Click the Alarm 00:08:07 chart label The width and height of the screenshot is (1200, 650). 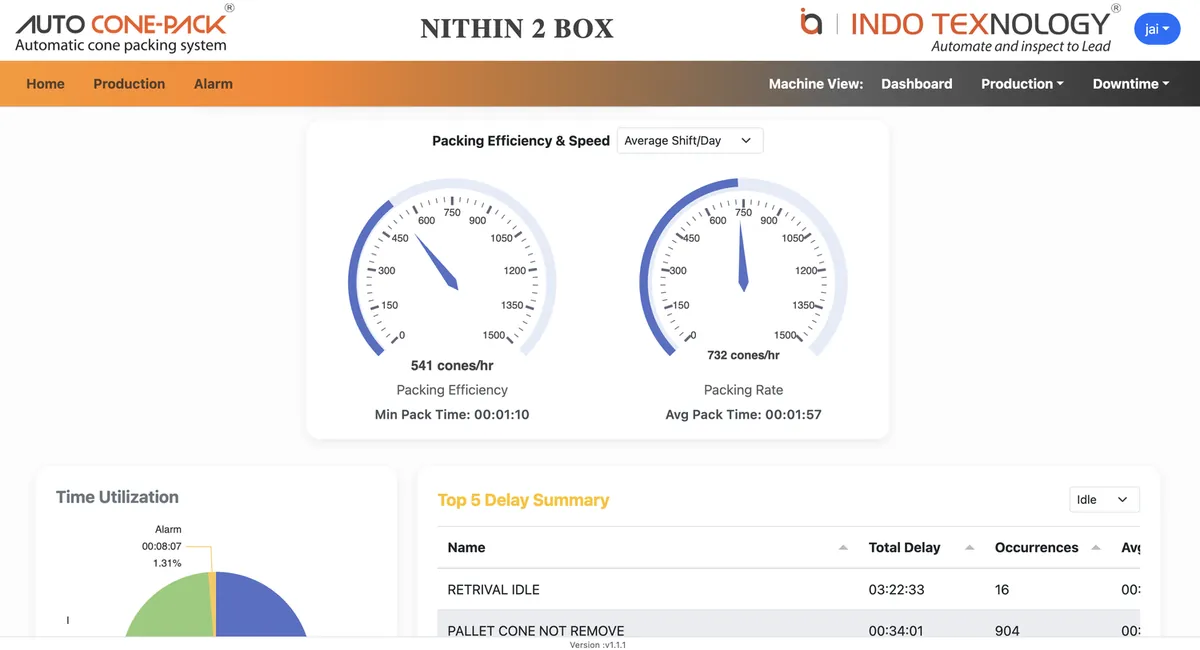click(x=162, y=546)
